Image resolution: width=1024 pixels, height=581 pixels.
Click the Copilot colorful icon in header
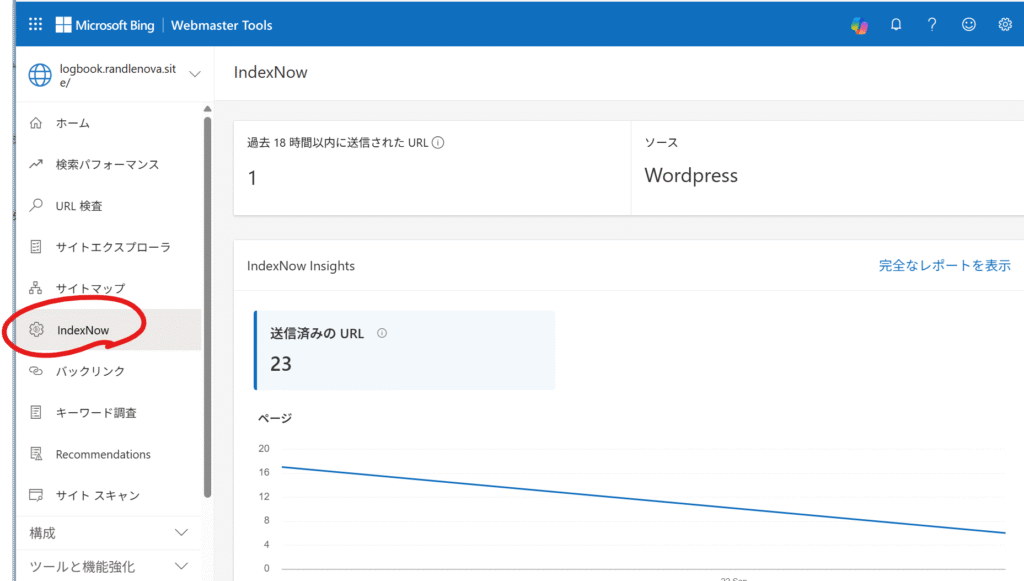tap(859, 25)
